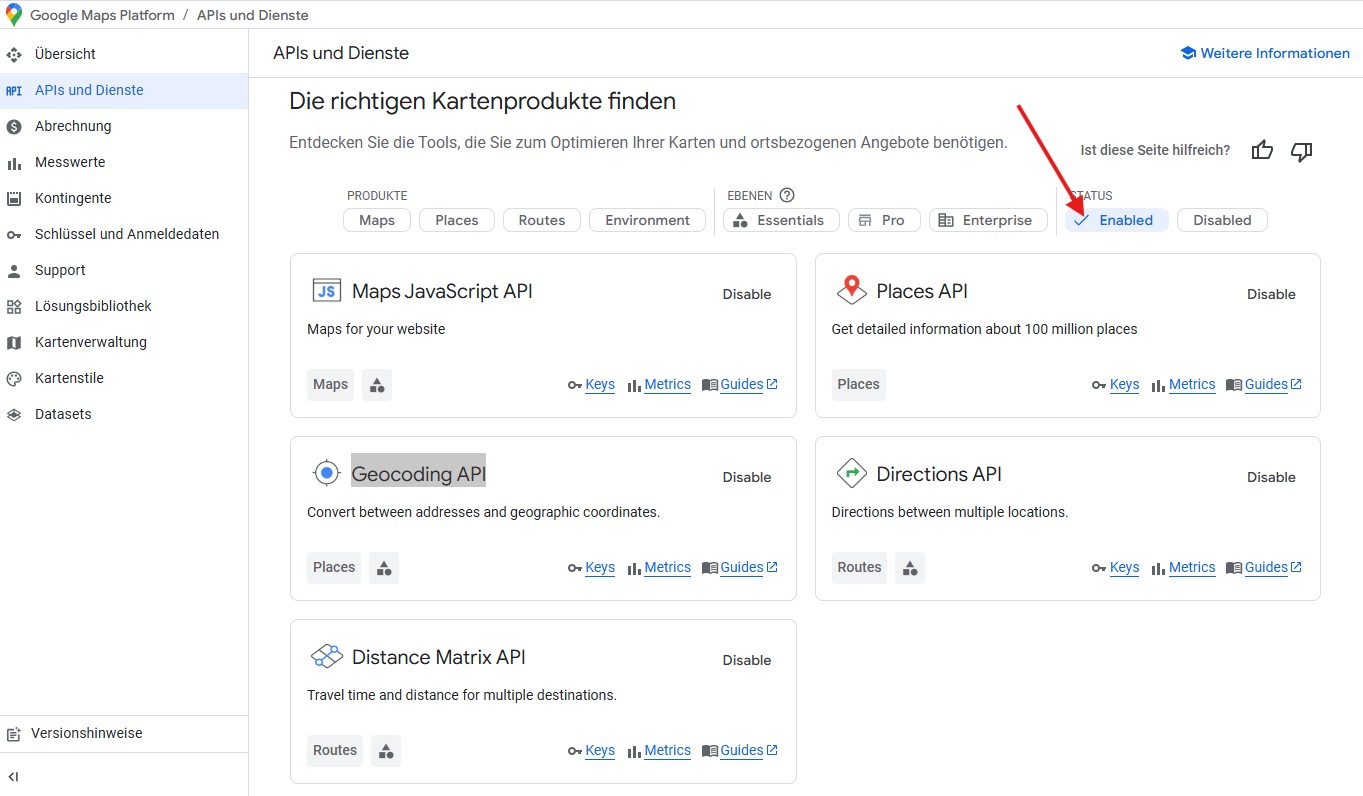Click the Places API pin icon
The image size is (1363, 796).
pyautogui.click(x=851, y=291)
